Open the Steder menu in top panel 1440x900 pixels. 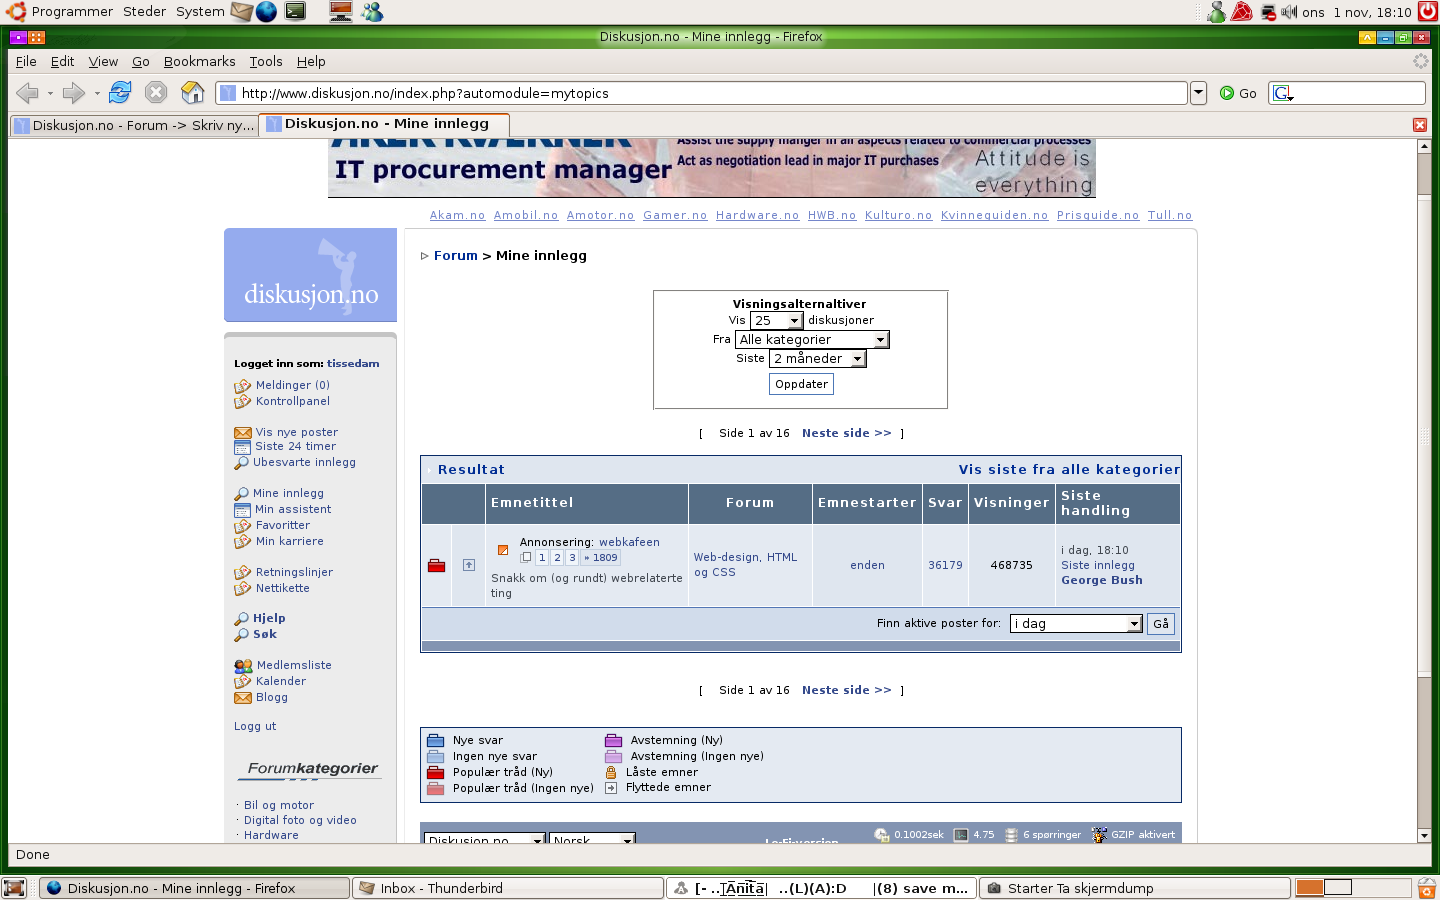(x=144, y=12)
